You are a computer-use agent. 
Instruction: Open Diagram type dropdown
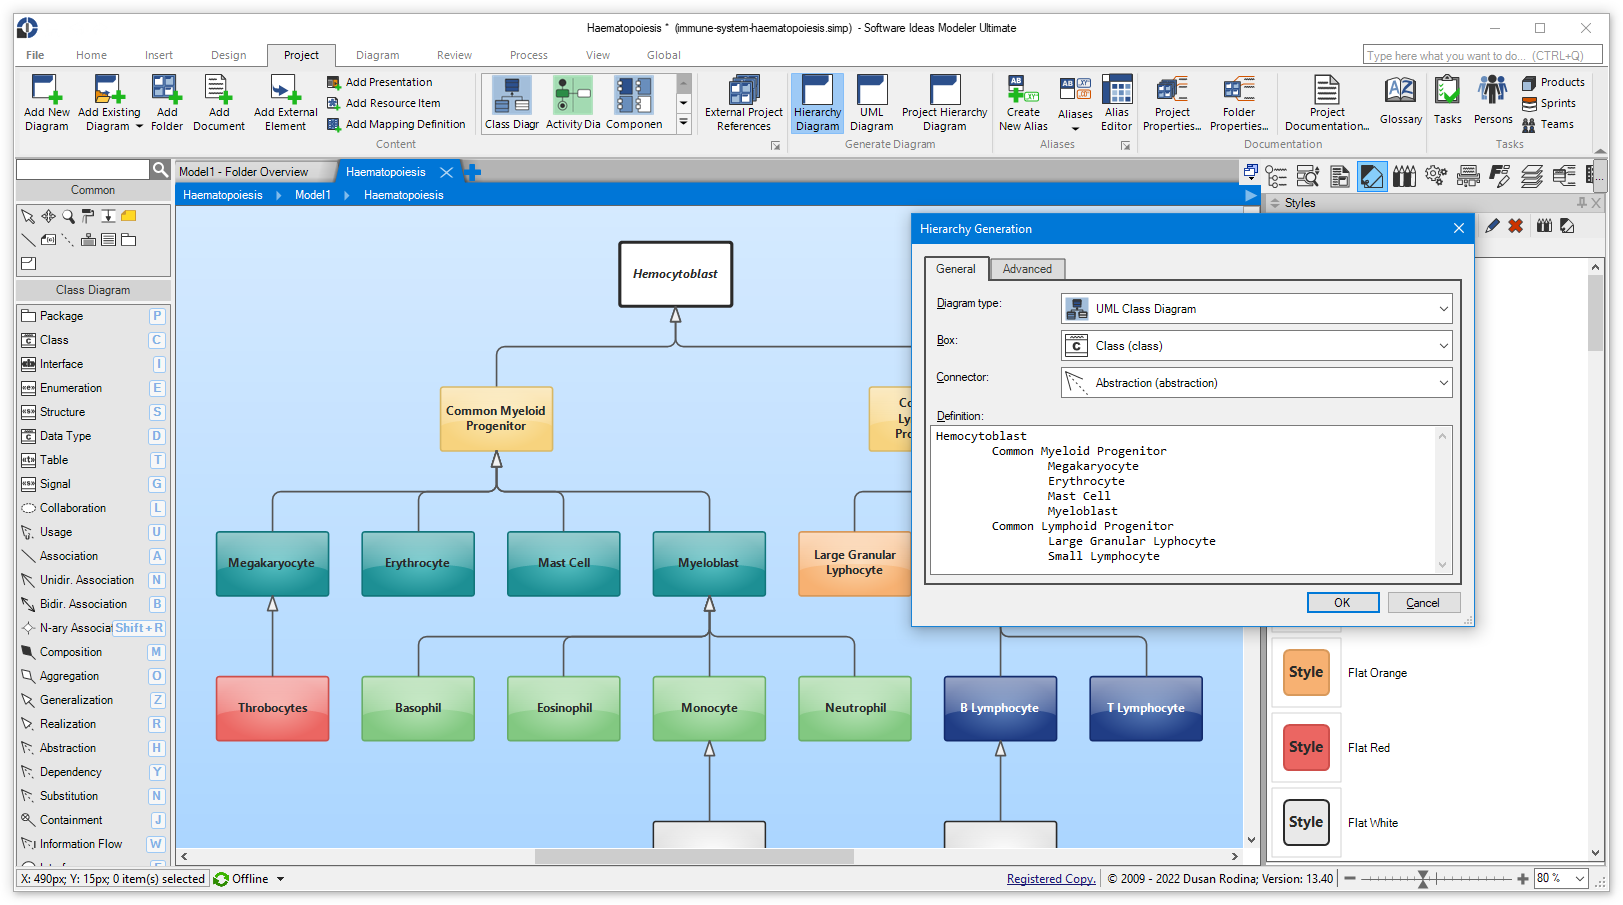click(1443, 309)
